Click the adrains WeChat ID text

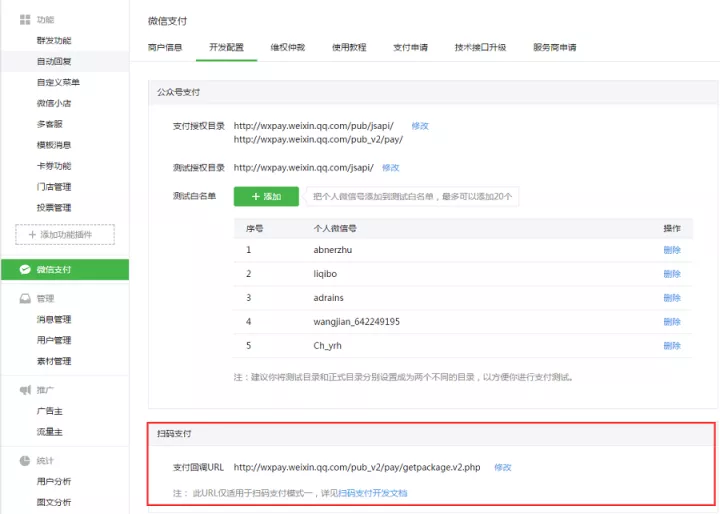(328, 298)
